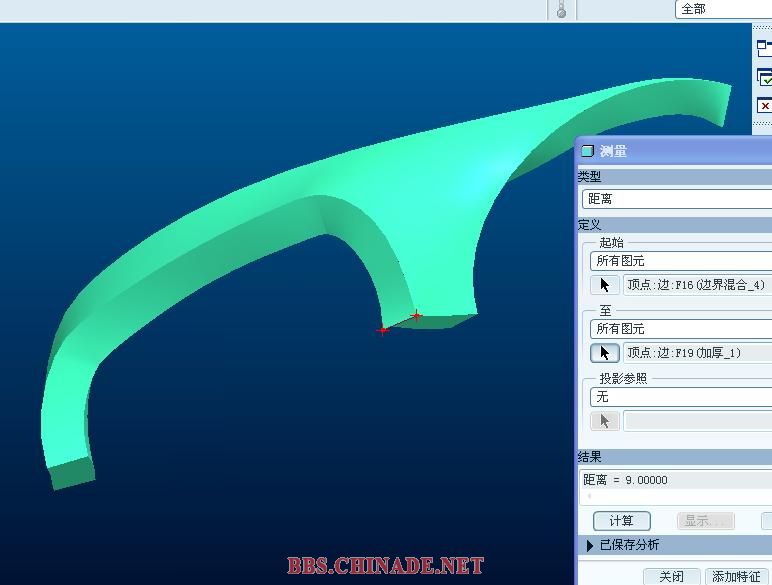Open the 全部 filter dropdown

pyautogui.click(x=724, y=9)
